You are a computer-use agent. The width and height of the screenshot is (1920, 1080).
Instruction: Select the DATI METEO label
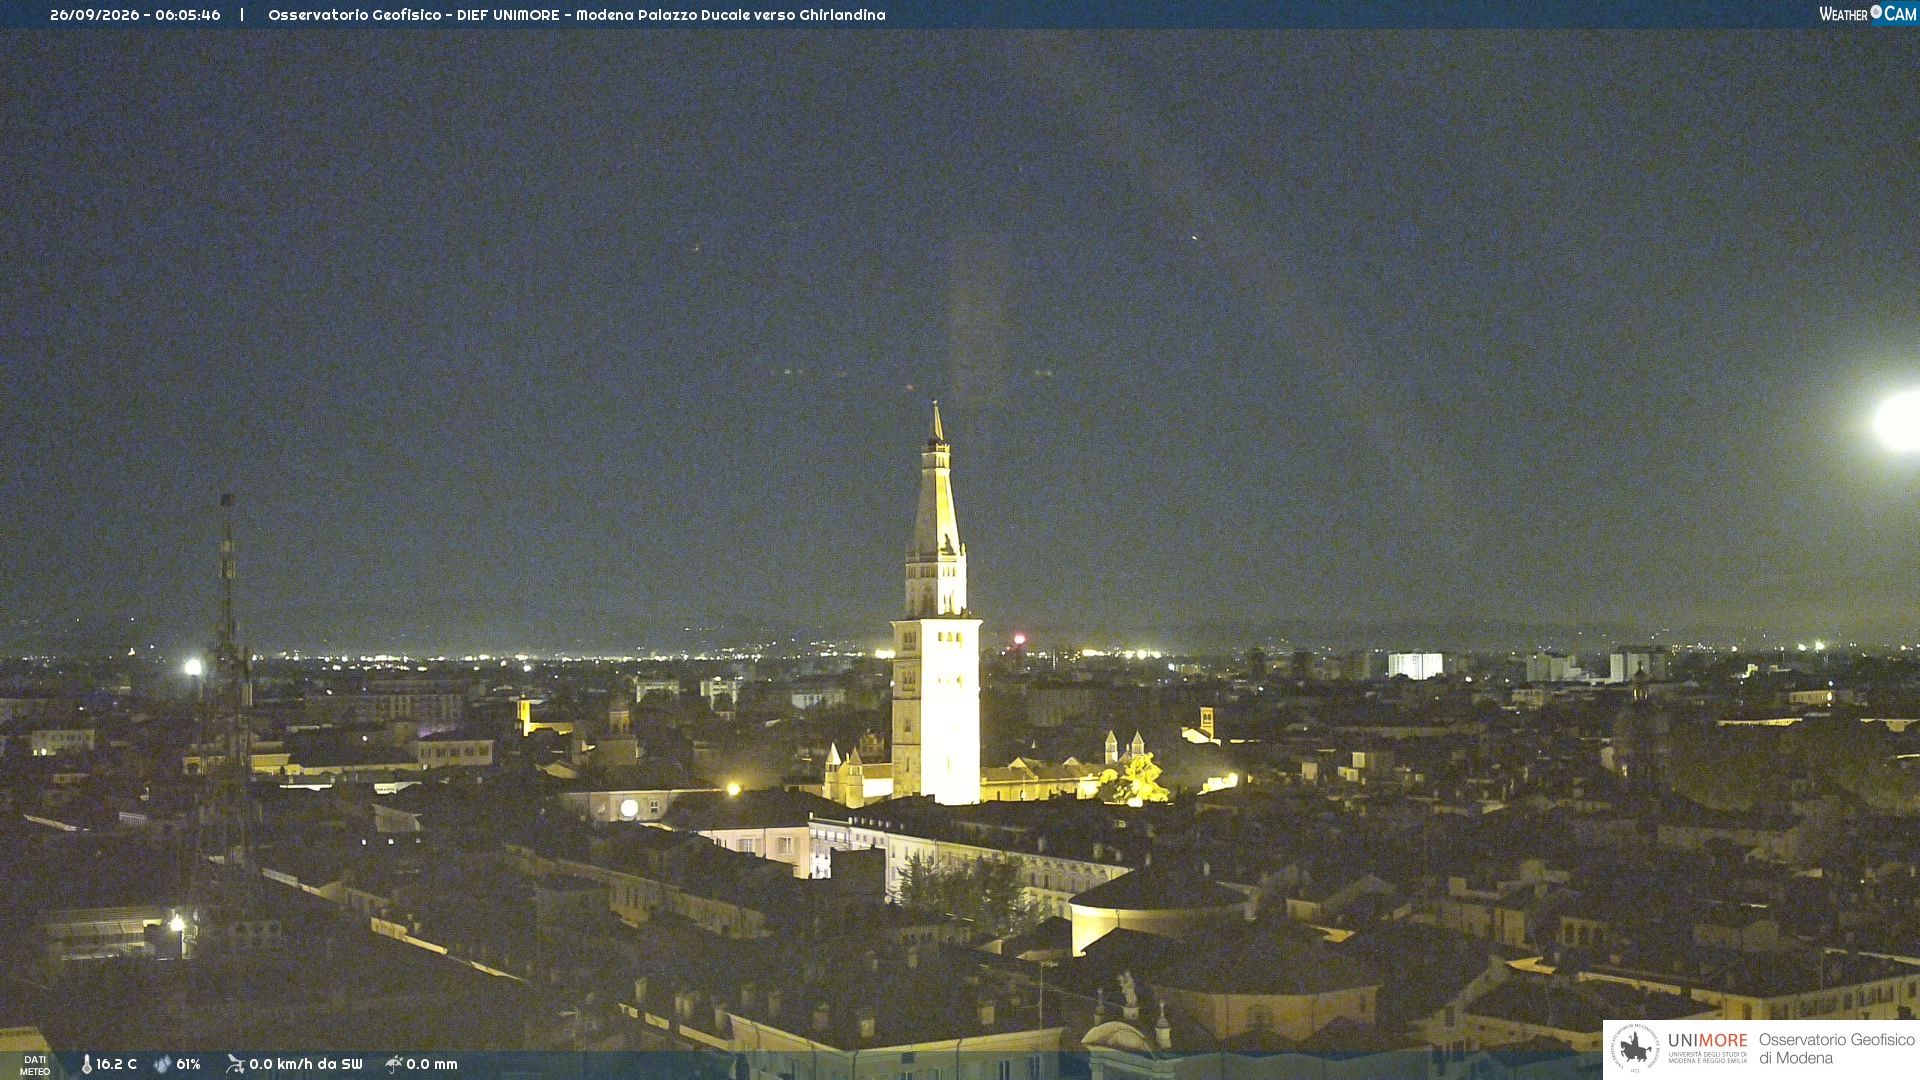click(x=35, y=1065)
